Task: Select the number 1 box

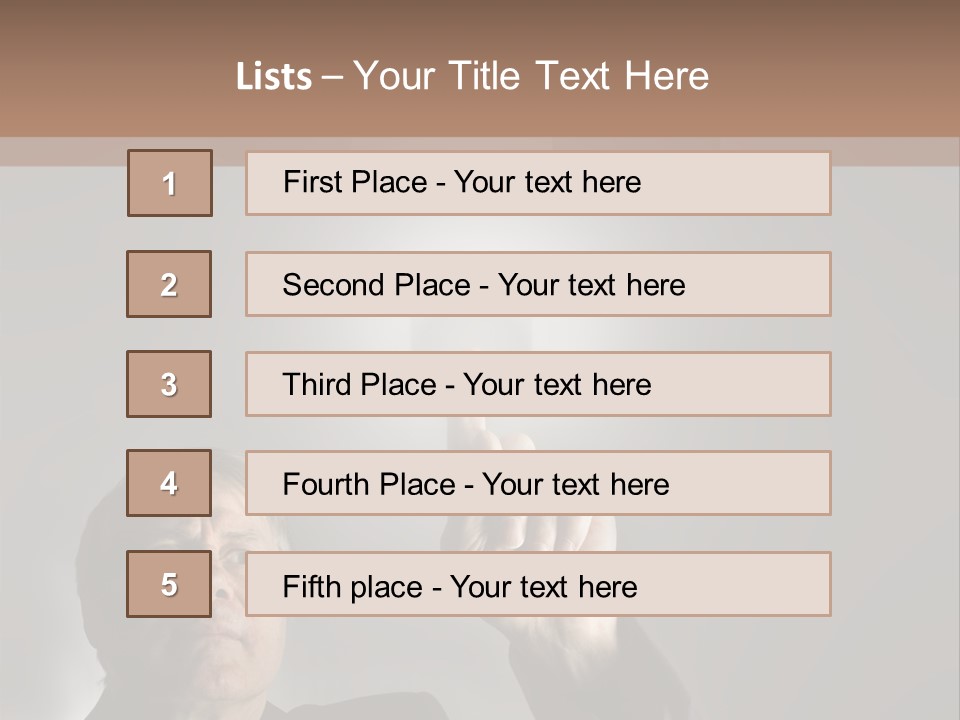Action: [x=170, y=183]
